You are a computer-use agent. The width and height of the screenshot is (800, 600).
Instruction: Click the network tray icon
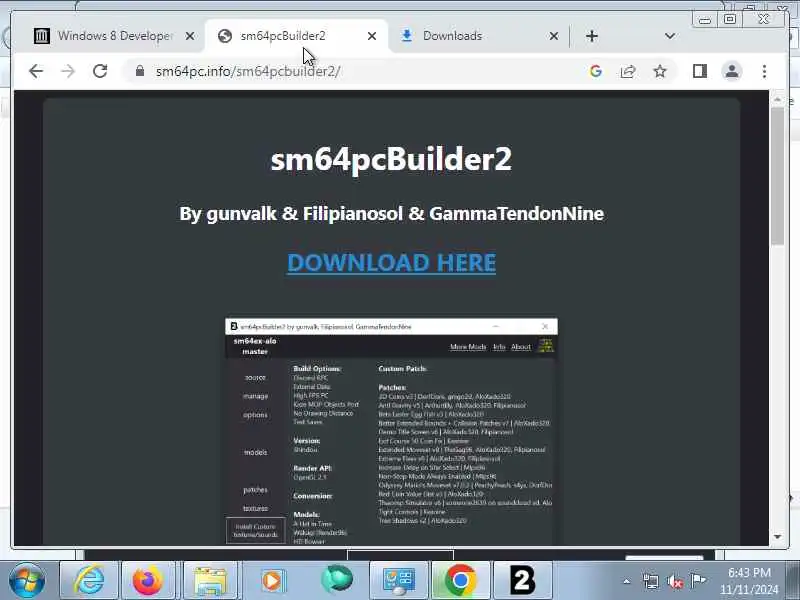(651, 582)
